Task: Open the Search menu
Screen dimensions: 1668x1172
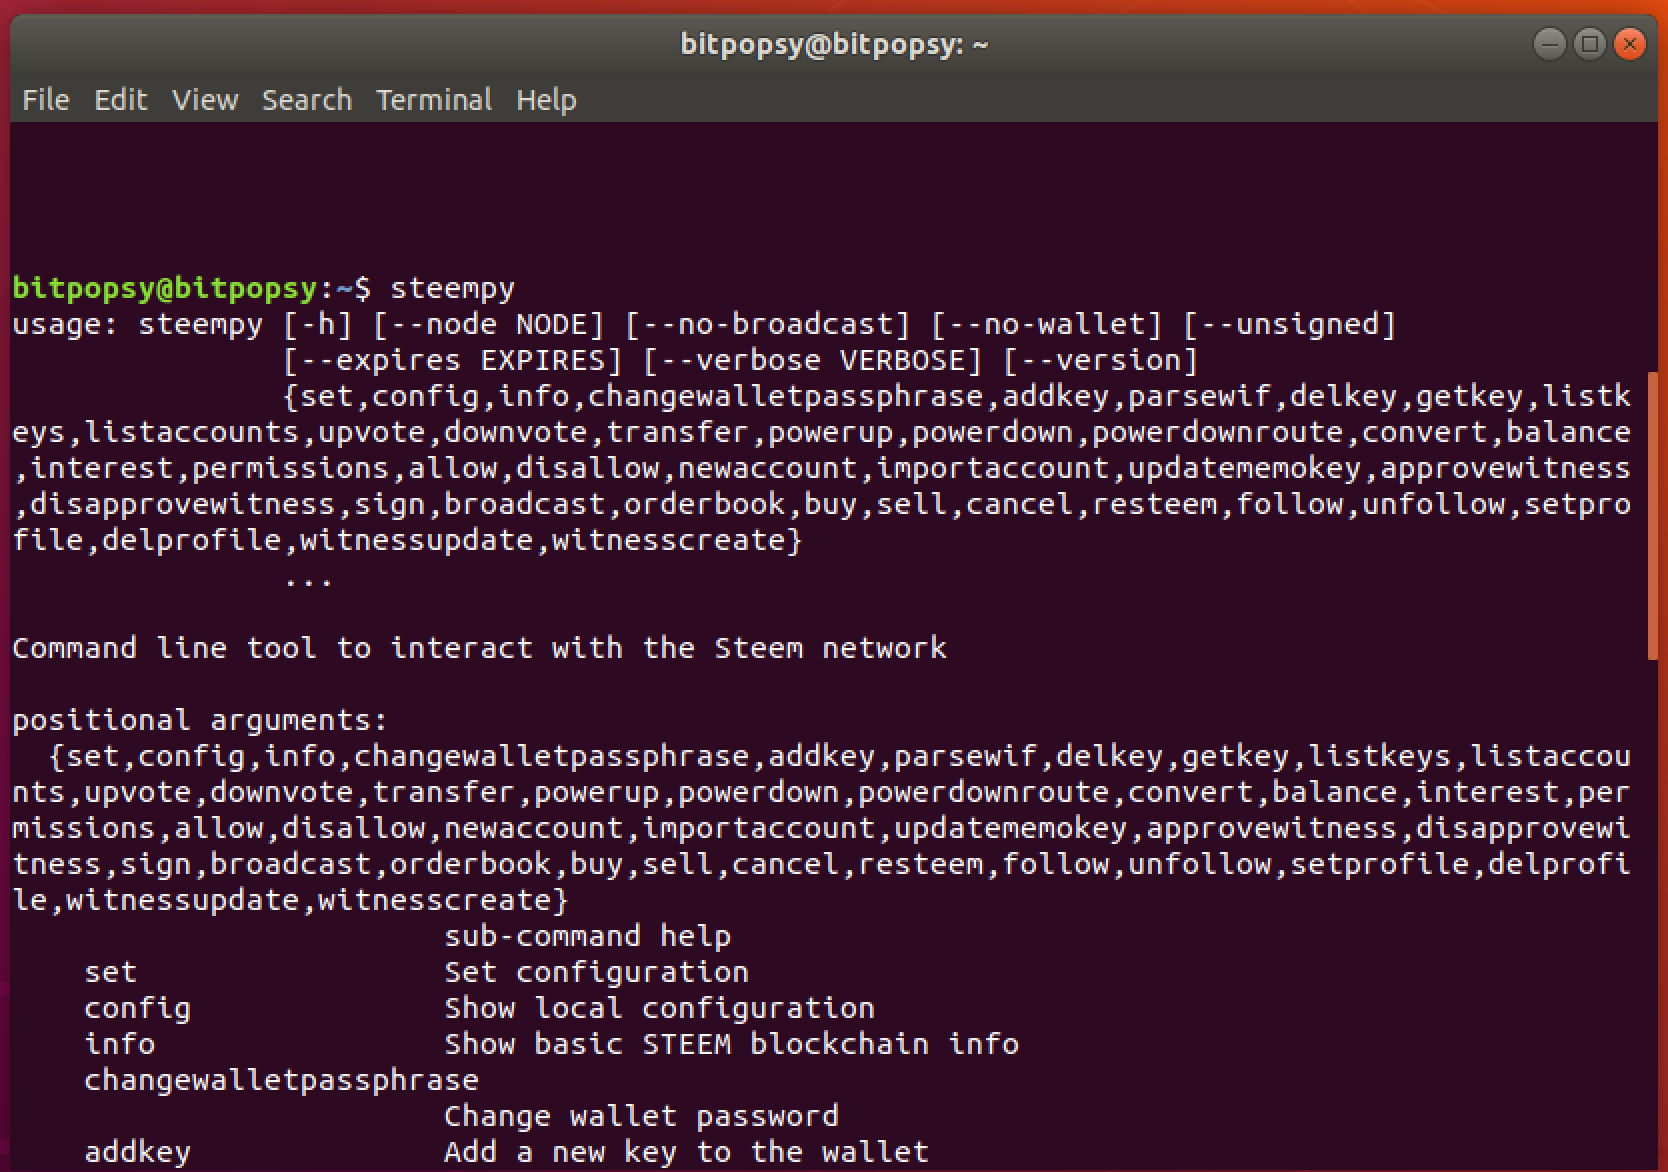Action: (307, 100)
